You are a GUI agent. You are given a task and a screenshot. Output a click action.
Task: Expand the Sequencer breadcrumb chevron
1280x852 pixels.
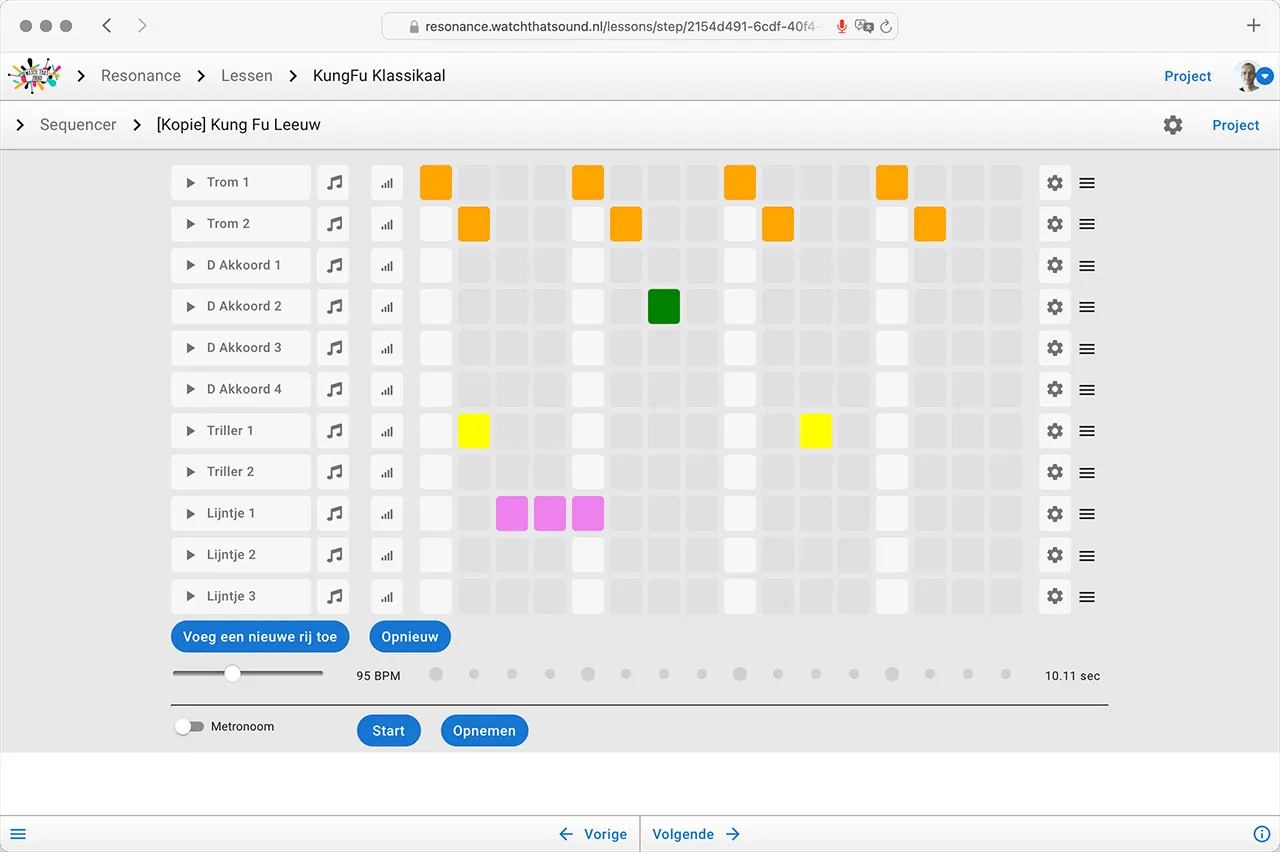(x=20, y=125)
